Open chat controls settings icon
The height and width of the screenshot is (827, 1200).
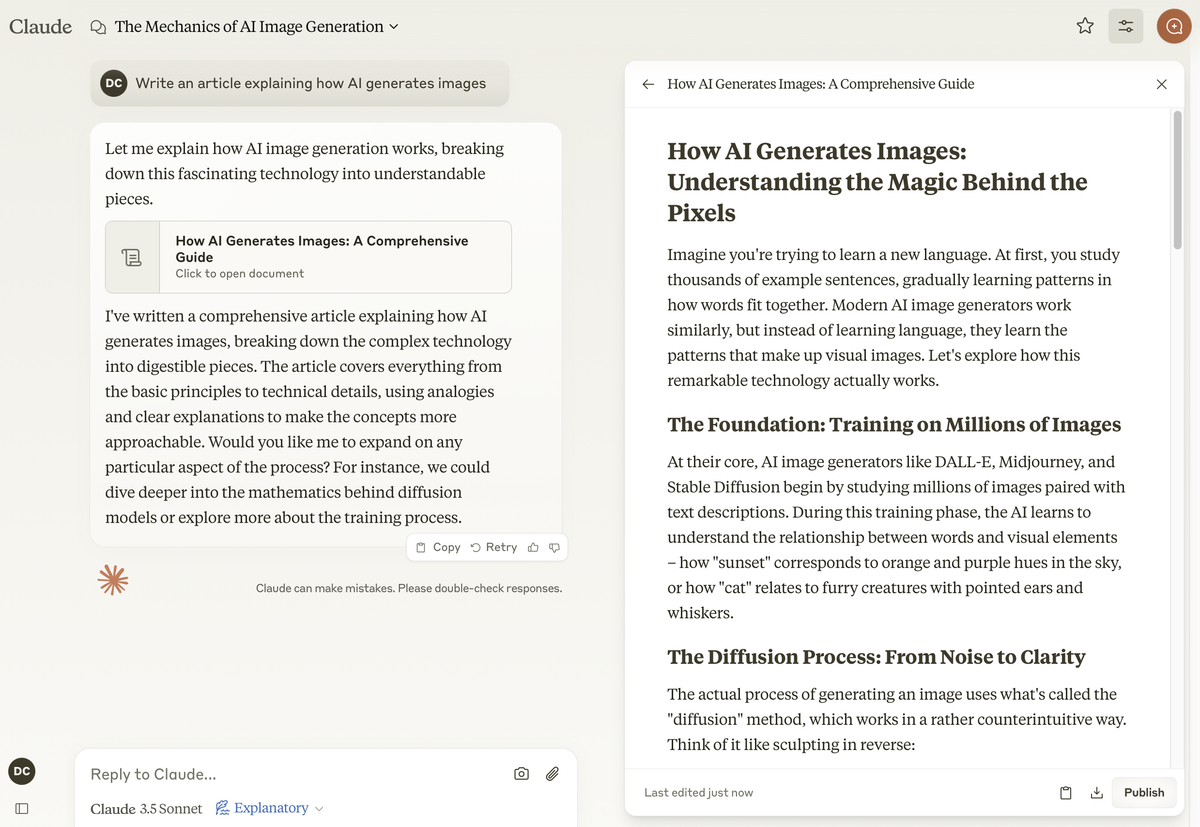click(1126, 27)
